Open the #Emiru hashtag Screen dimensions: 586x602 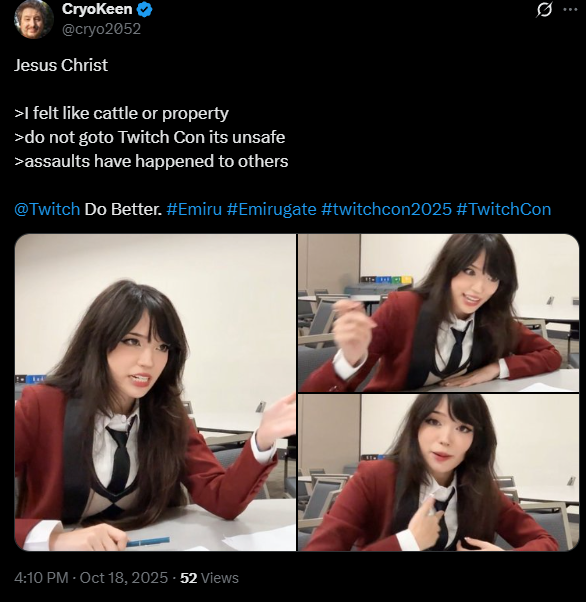click(194, 209)
